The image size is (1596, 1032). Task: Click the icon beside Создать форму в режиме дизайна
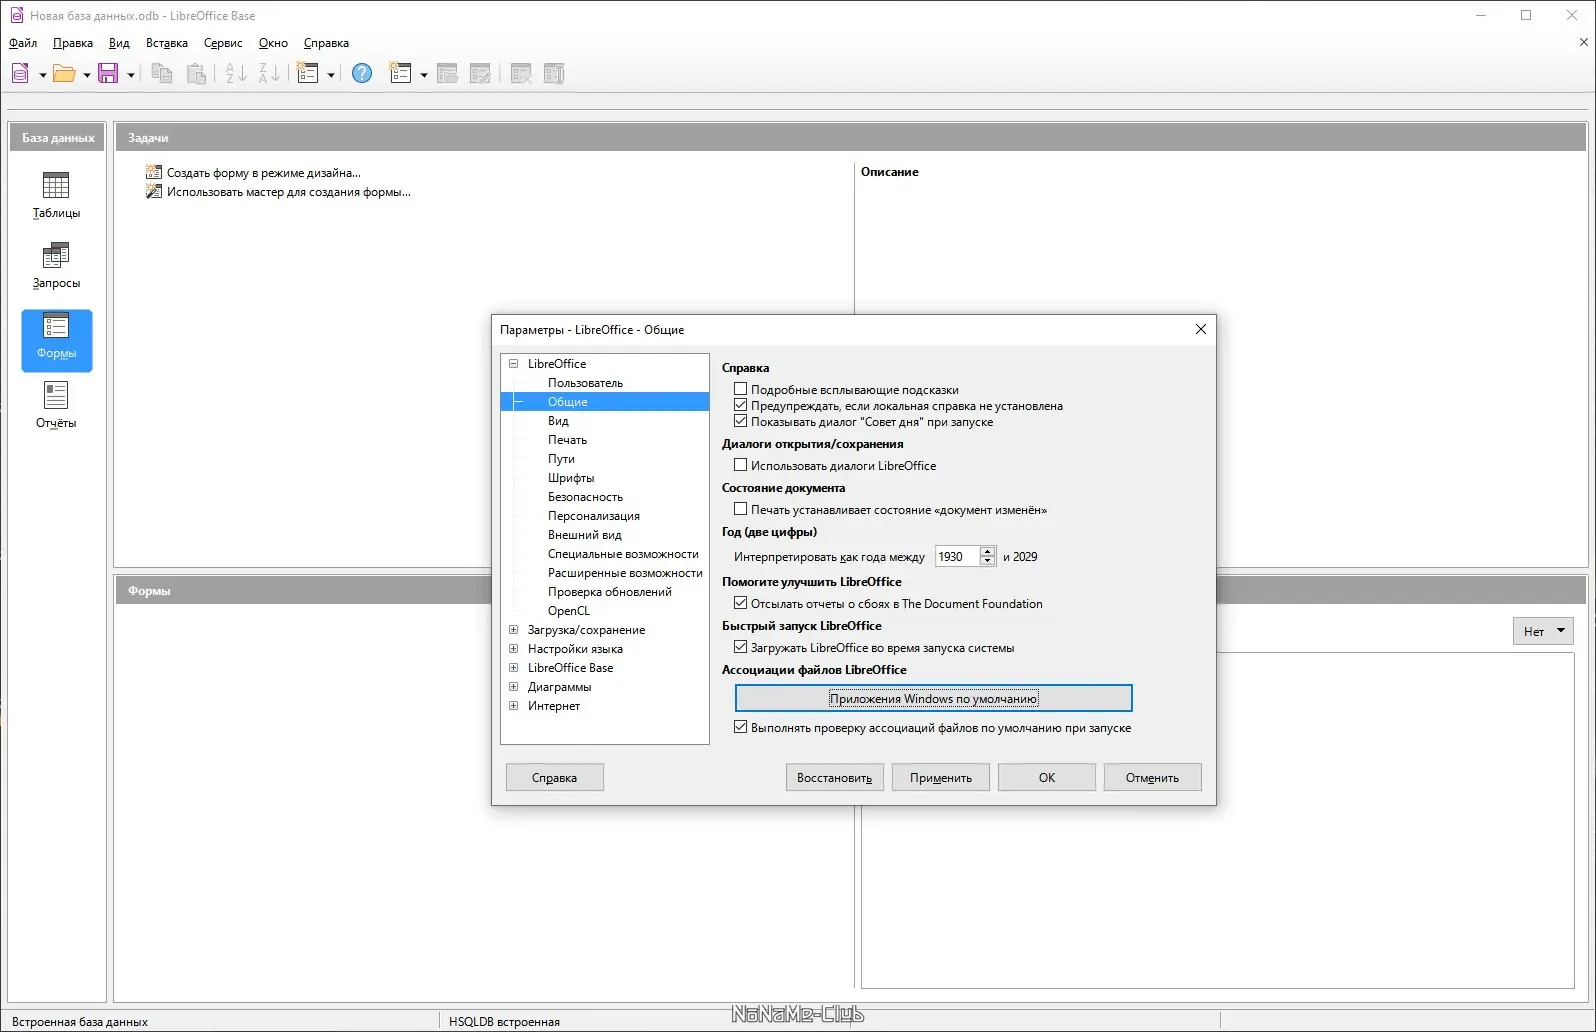tap(154, 172)
